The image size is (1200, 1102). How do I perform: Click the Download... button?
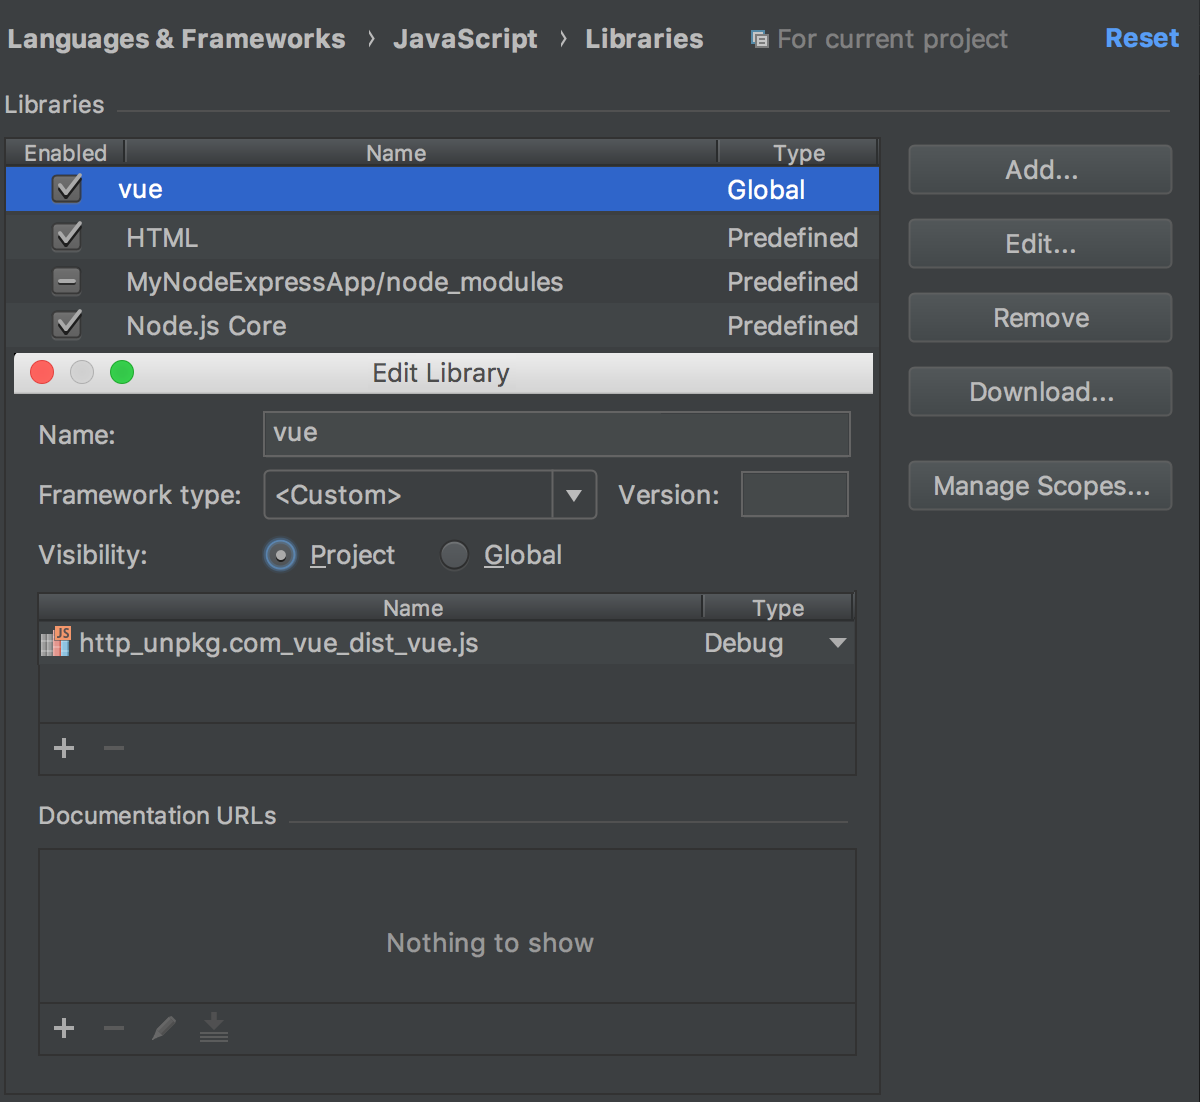(x=1039, y=391)
